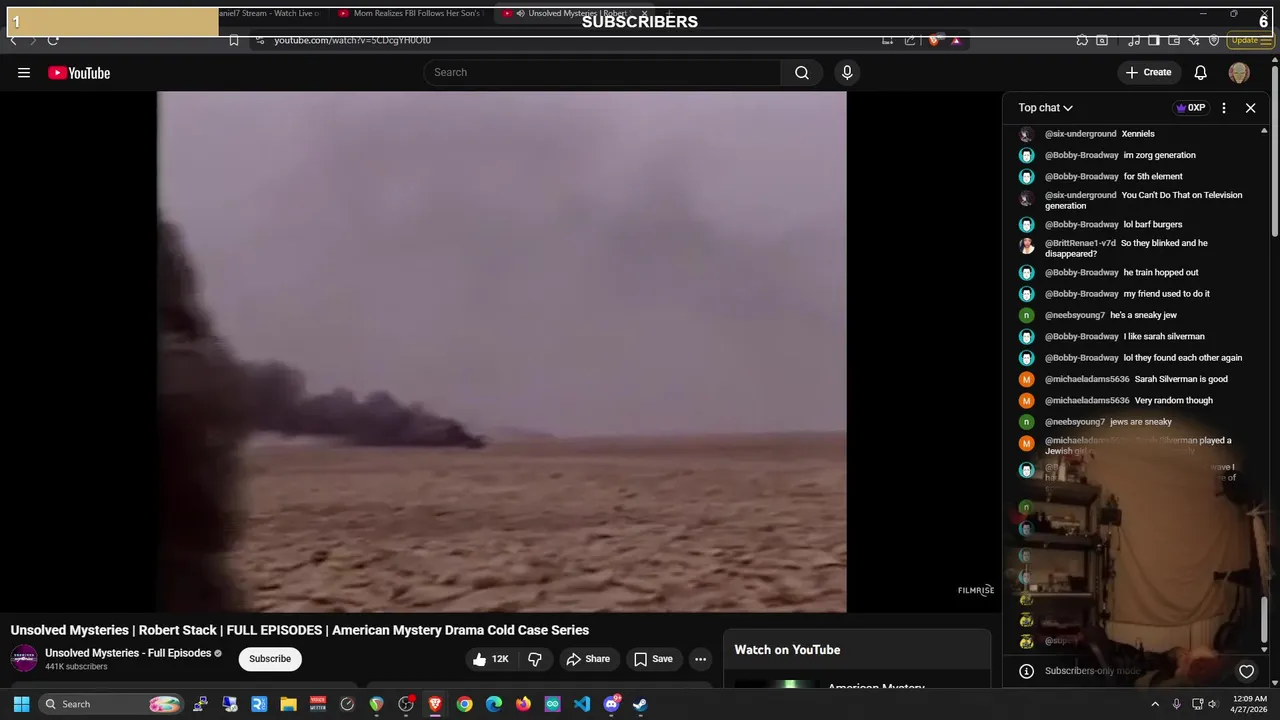Open Steam from the taskbar
This screenshot has height=720, width=1280.
click(640, 704)
